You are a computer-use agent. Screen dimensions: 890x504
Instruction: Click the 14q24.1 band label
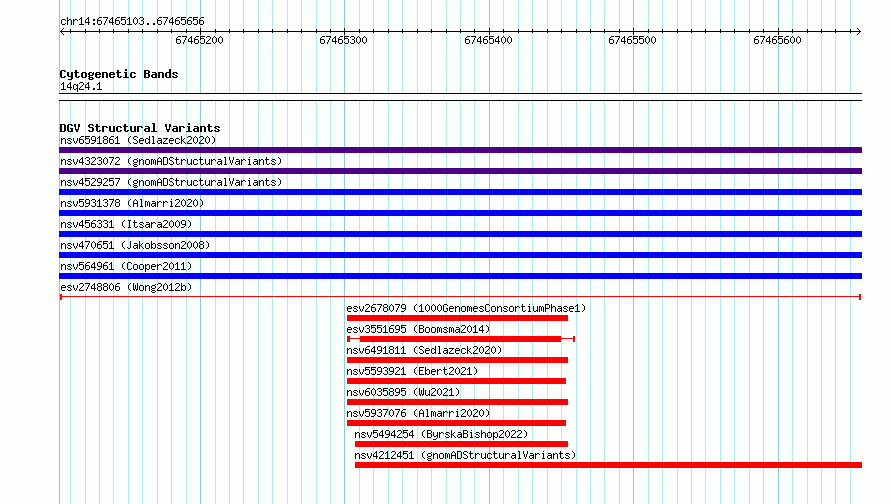tap(81, 86)
